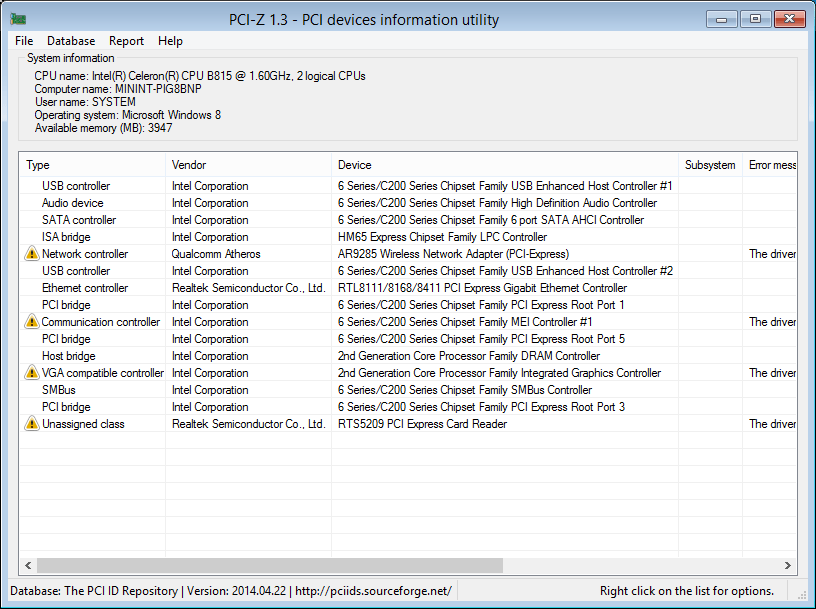The width and height of the screenshot is (816, 609).
Task: Click RTL8111/8168/8411 Gigabit Ethernet Controller device
Action: point(482,288)
